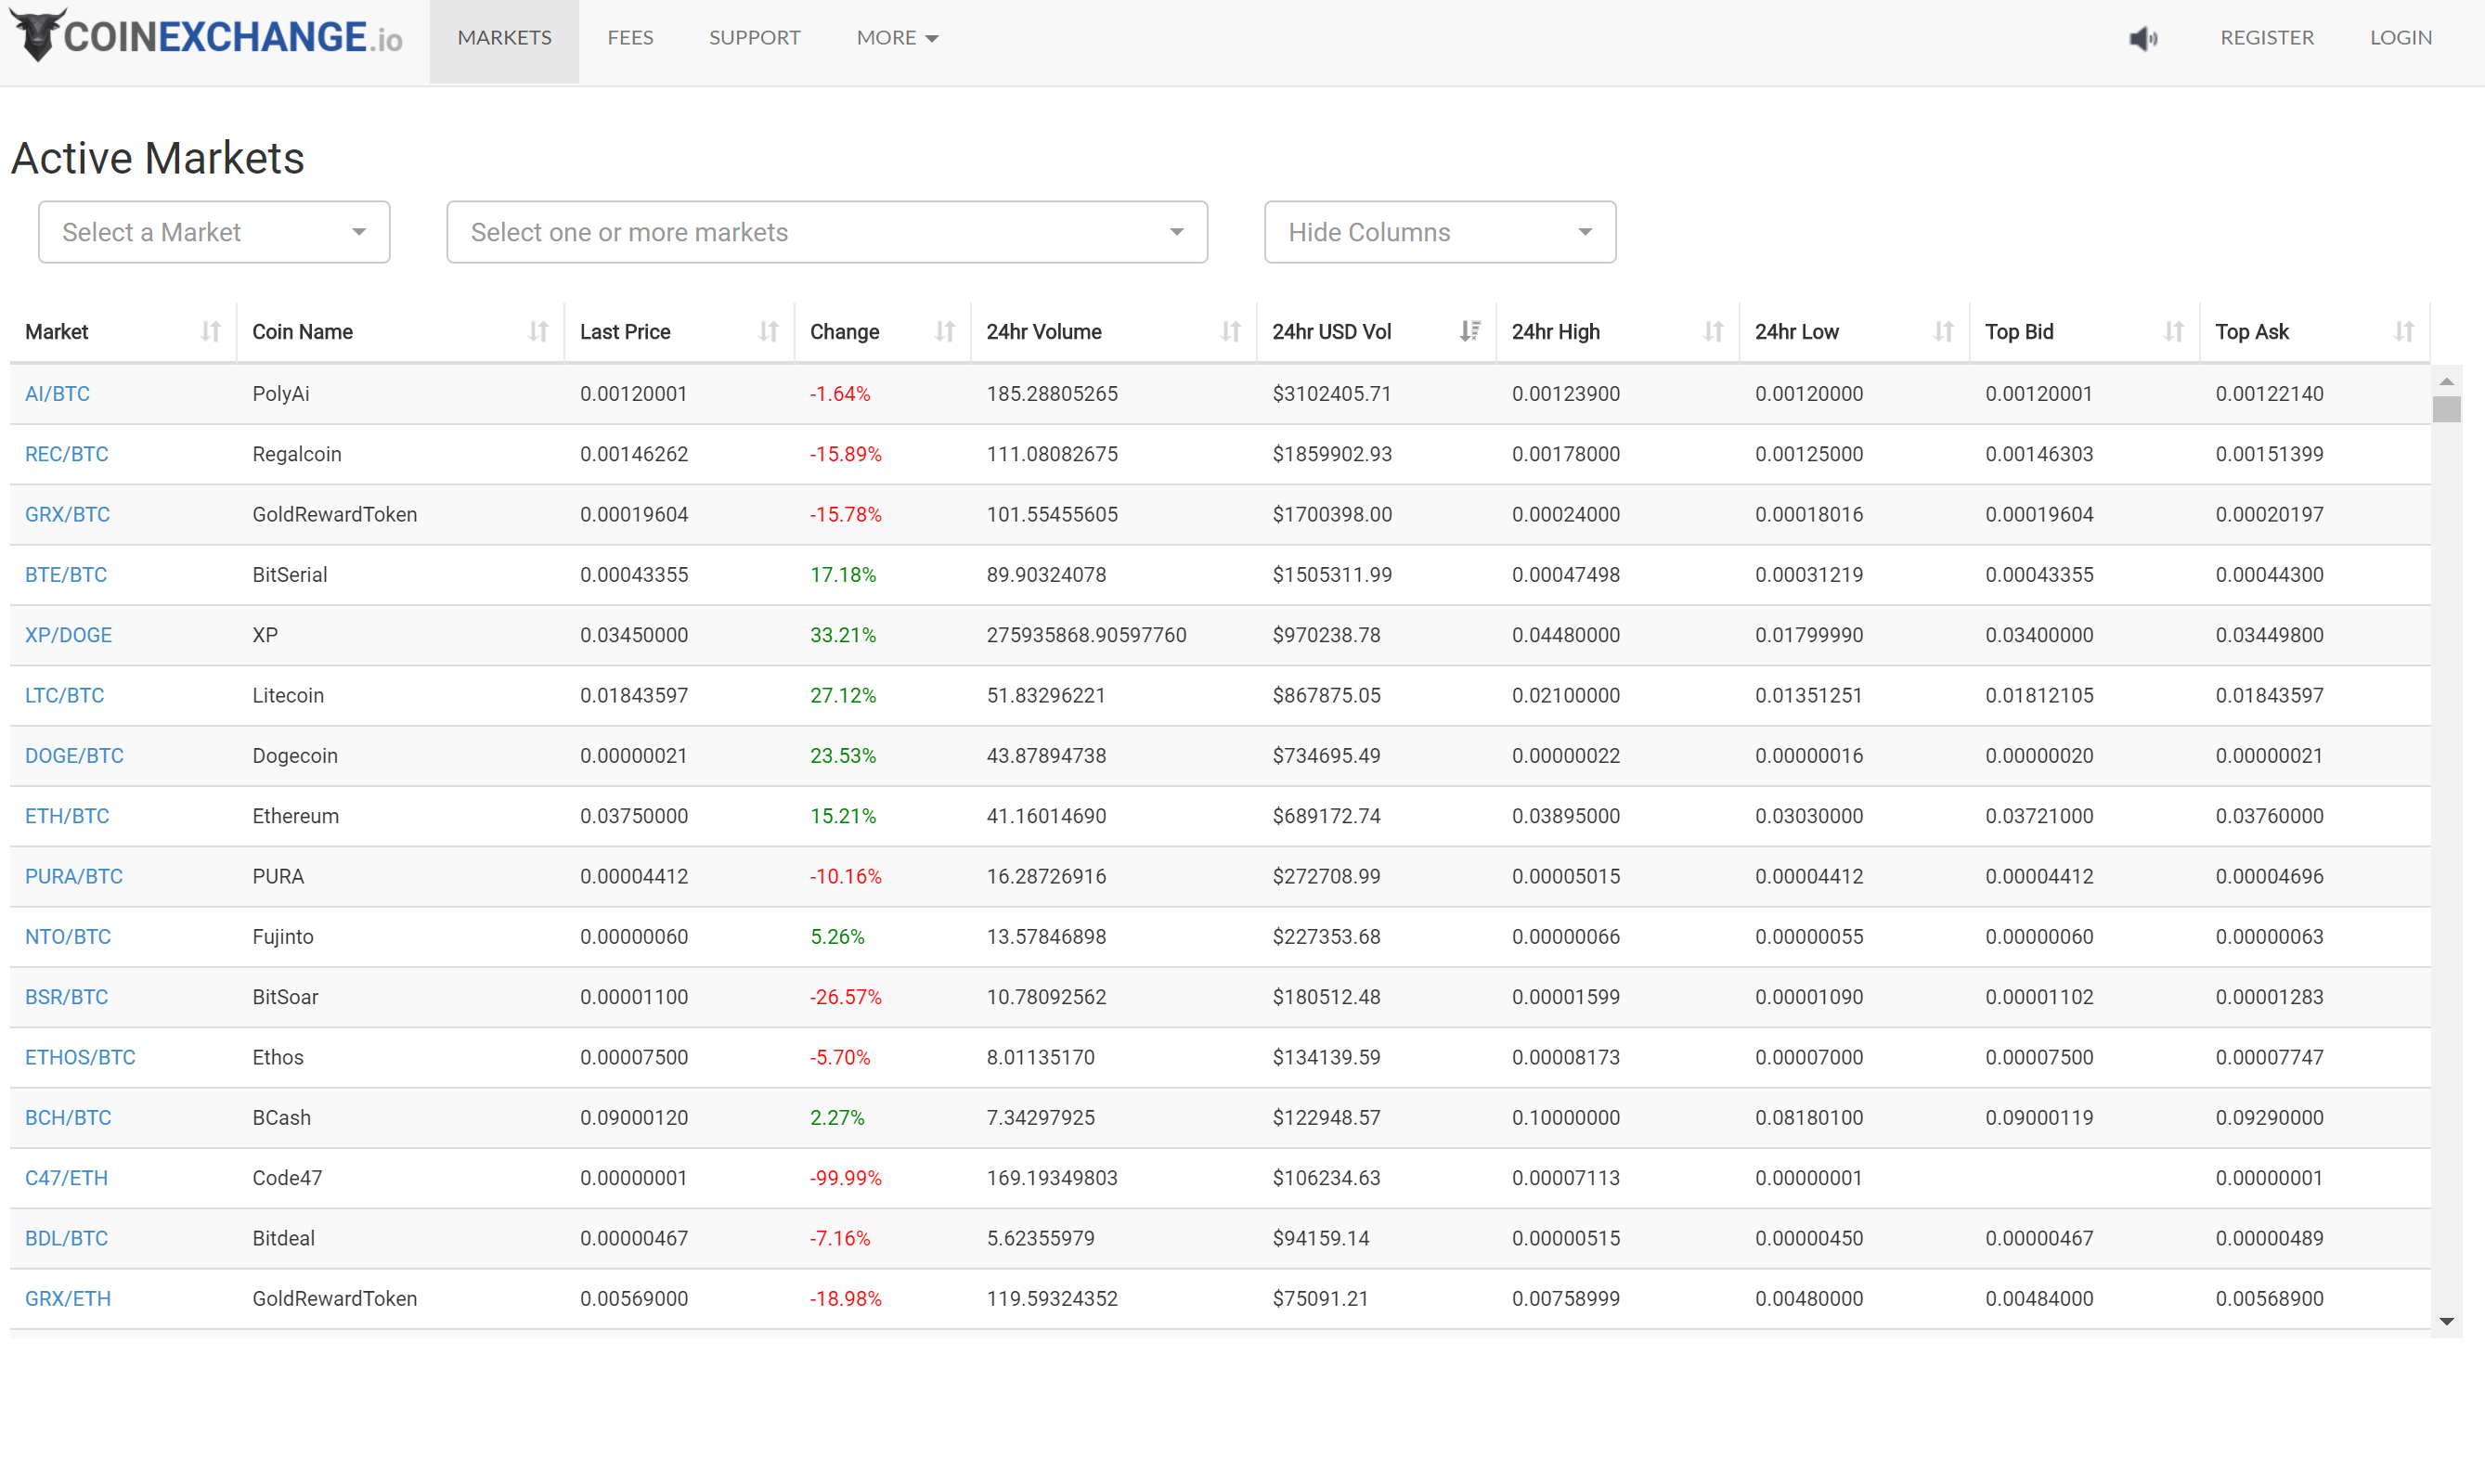Viewport: 2485px width, 1484px height.
Task: Sort by Top Ask column arrows
Action: pos(2404,331)
